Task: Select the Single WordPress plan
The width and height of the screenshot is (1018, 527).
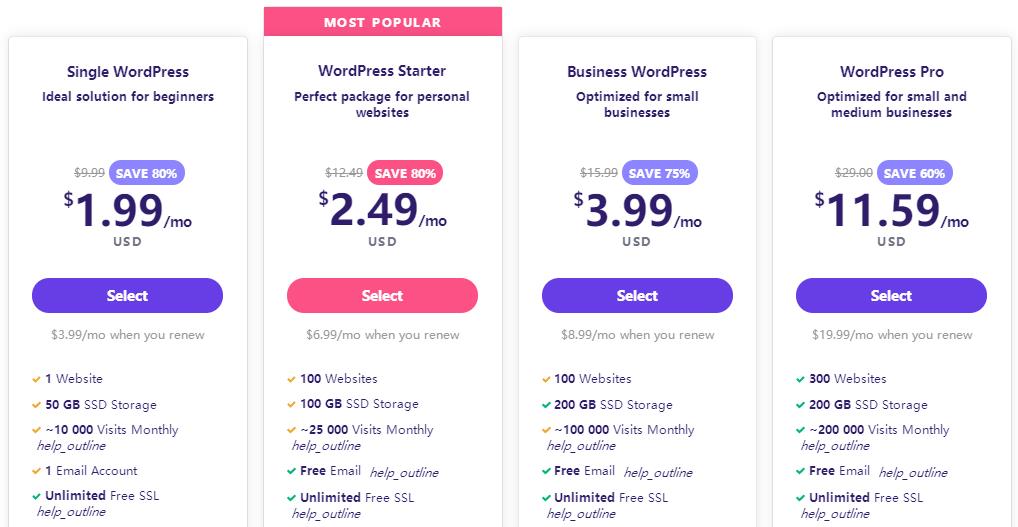Action: pyautogui.click(x=127, y=296)
